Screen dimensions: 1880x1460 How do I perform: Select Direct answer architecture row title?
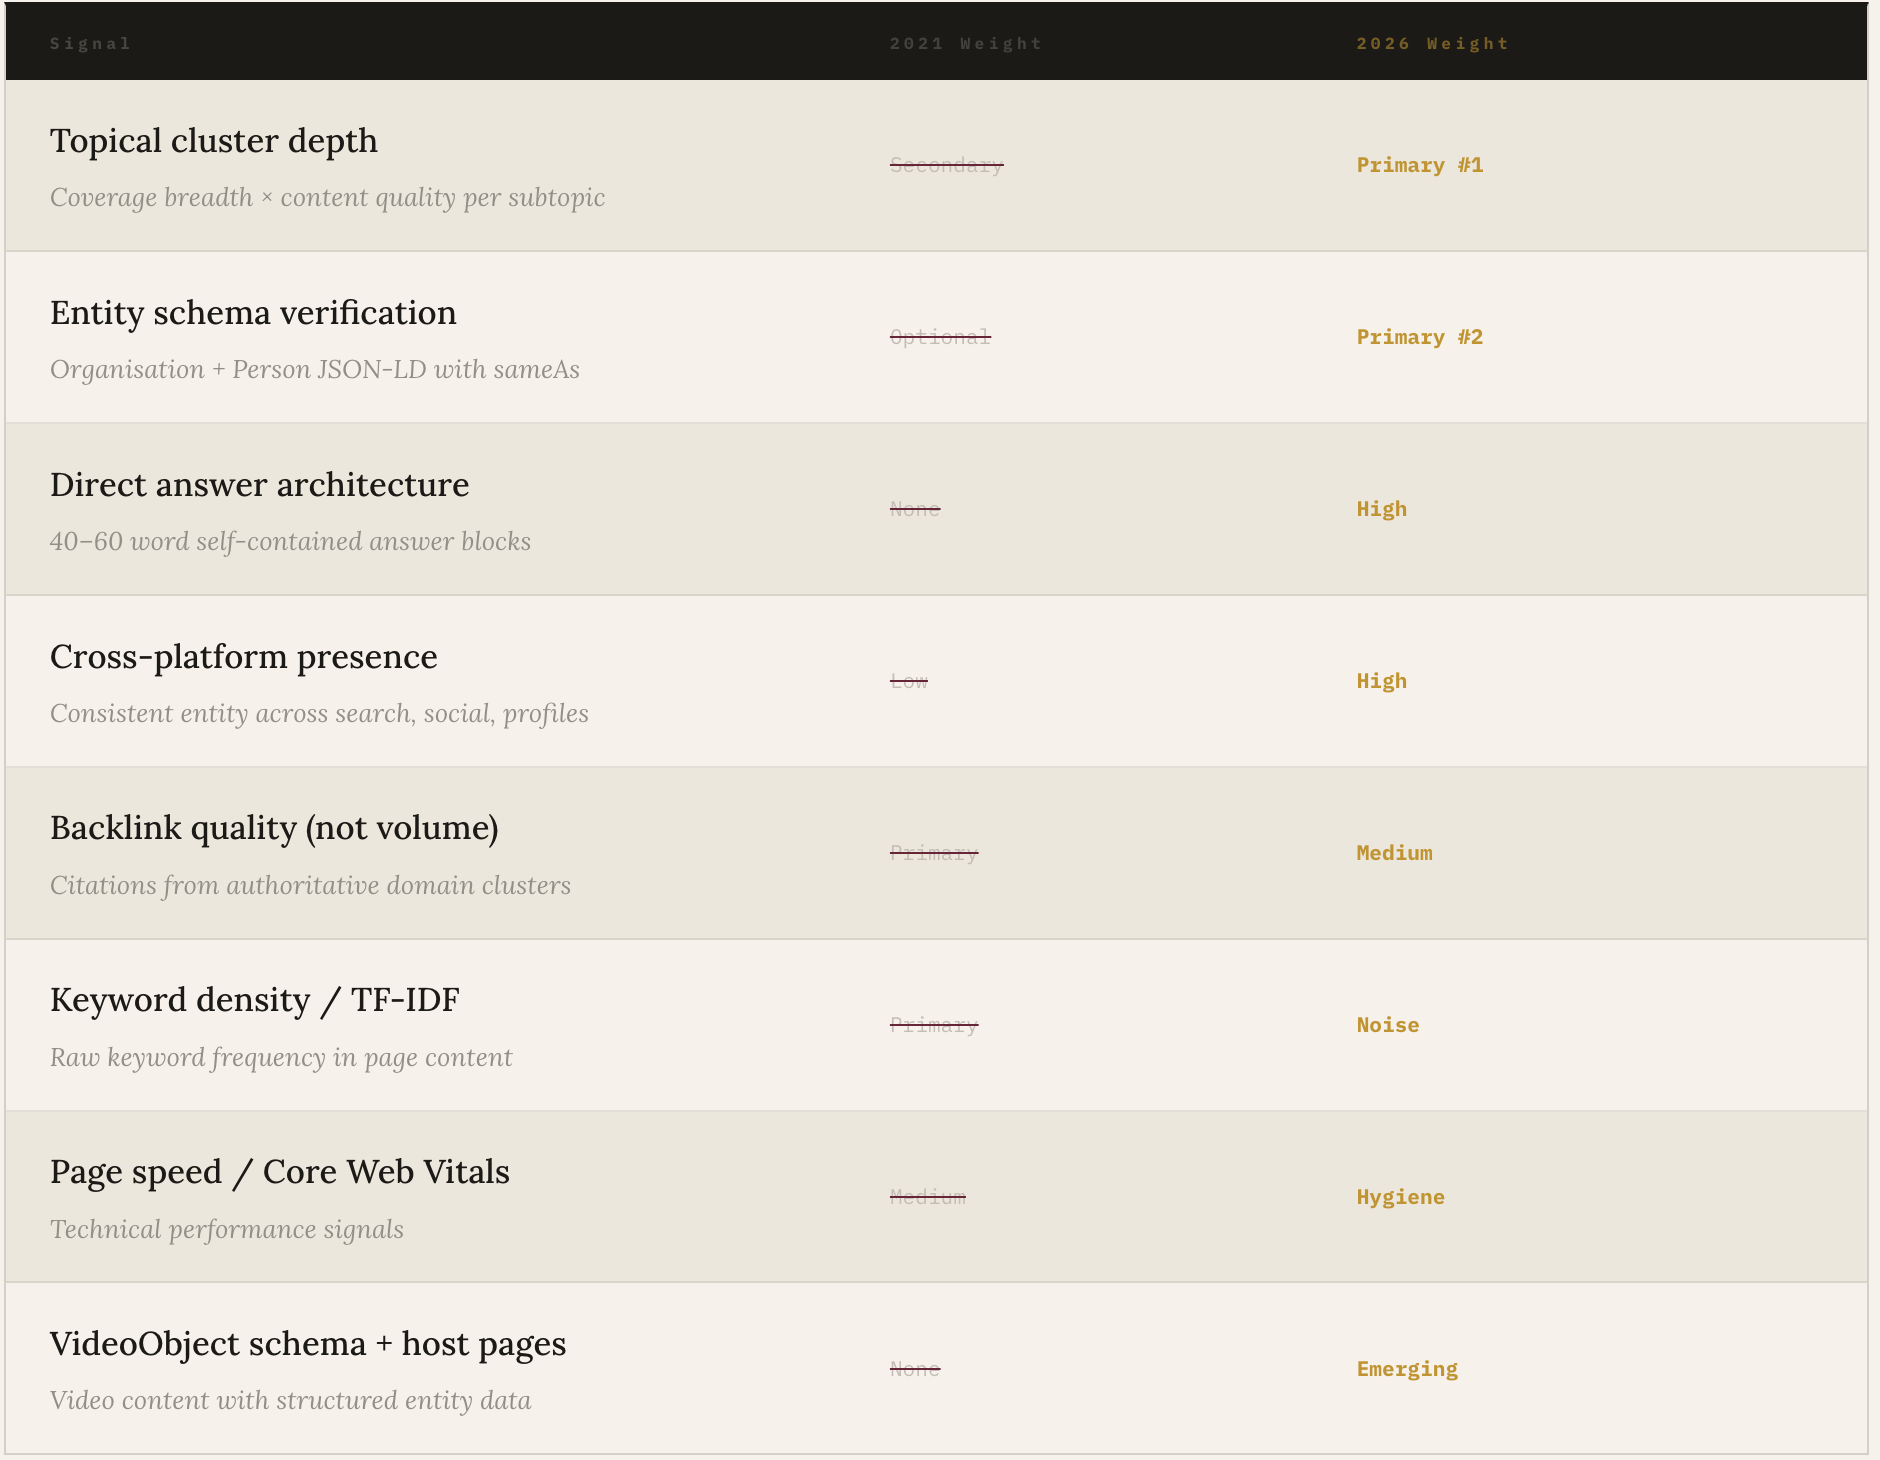(x=259, y=485)
